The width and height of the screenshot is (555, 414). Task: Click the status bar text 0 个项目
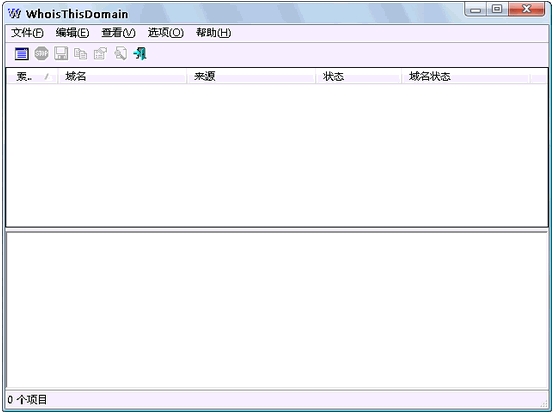27,400
